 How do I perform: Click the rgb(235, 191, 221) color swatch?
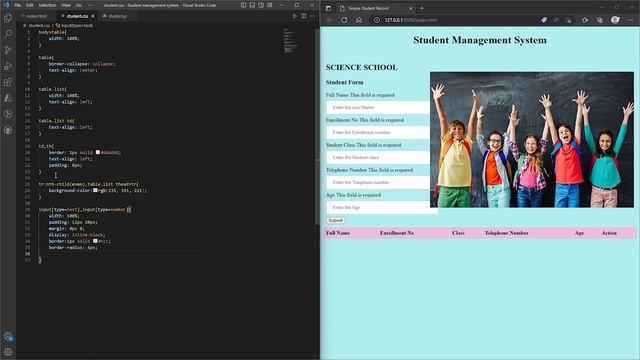pyautogui.click(x=95, y=190)
